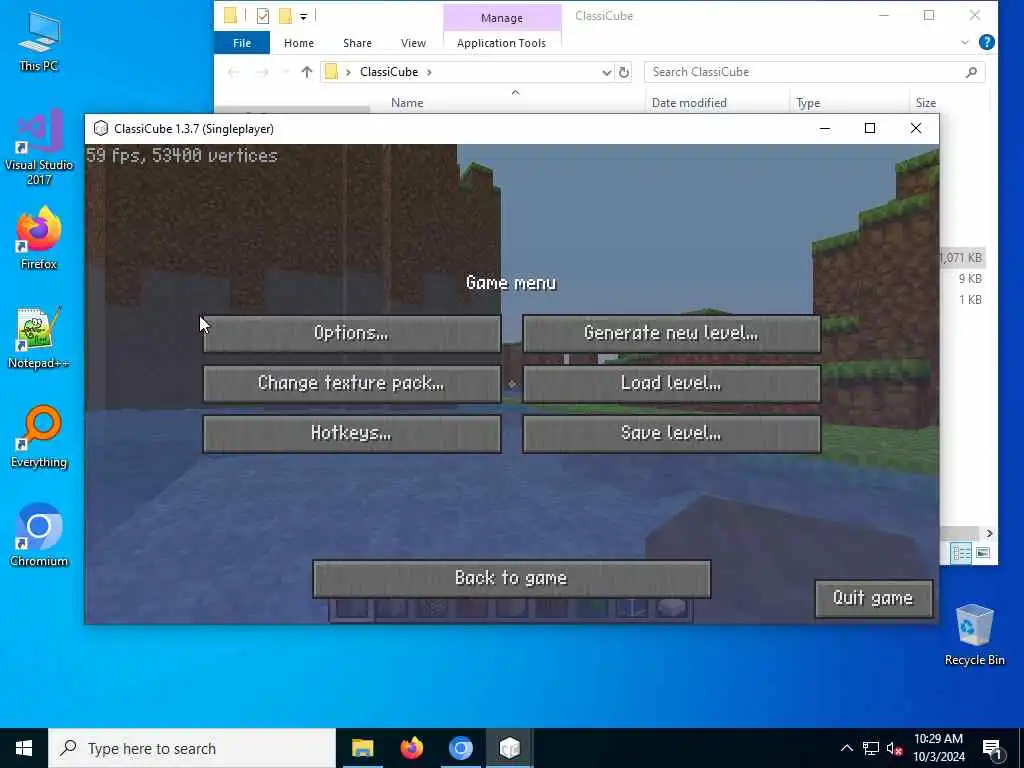The image size is (1024, 768).
Task: Click ClassiCube title bar icon
Action: point(100,129)
